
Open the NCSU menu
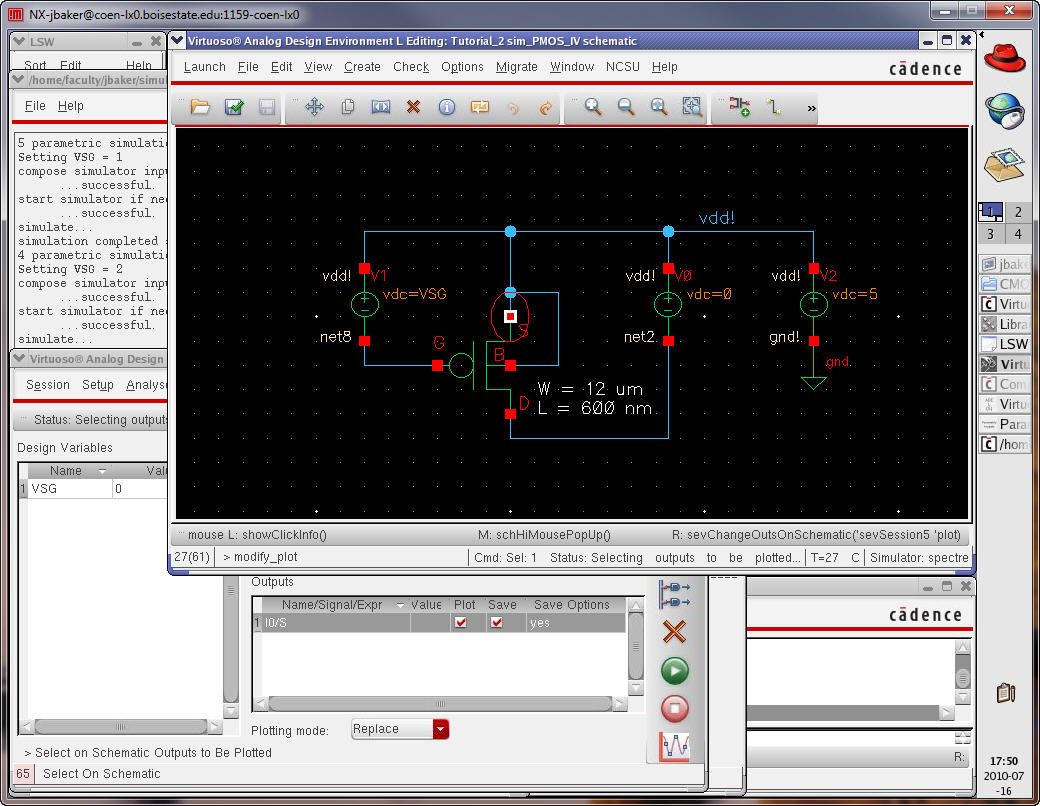[622, 67]
